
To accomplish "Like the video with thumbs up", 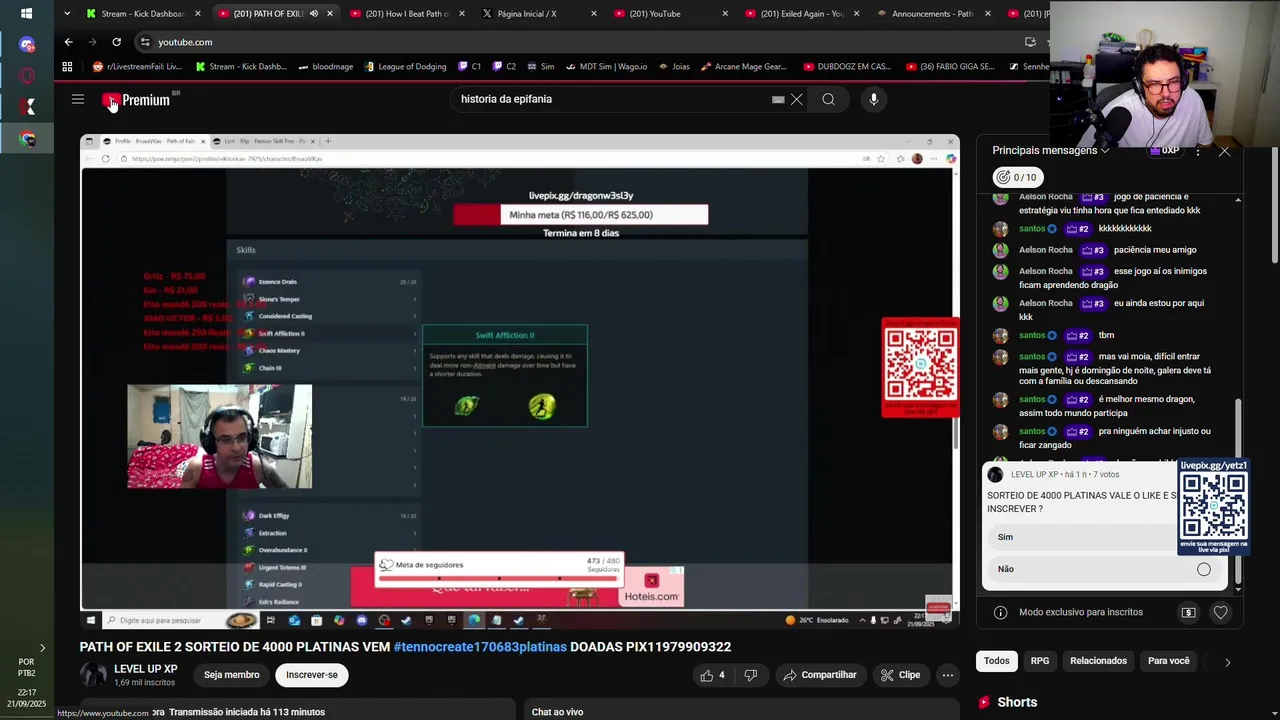I will (713, 675).
